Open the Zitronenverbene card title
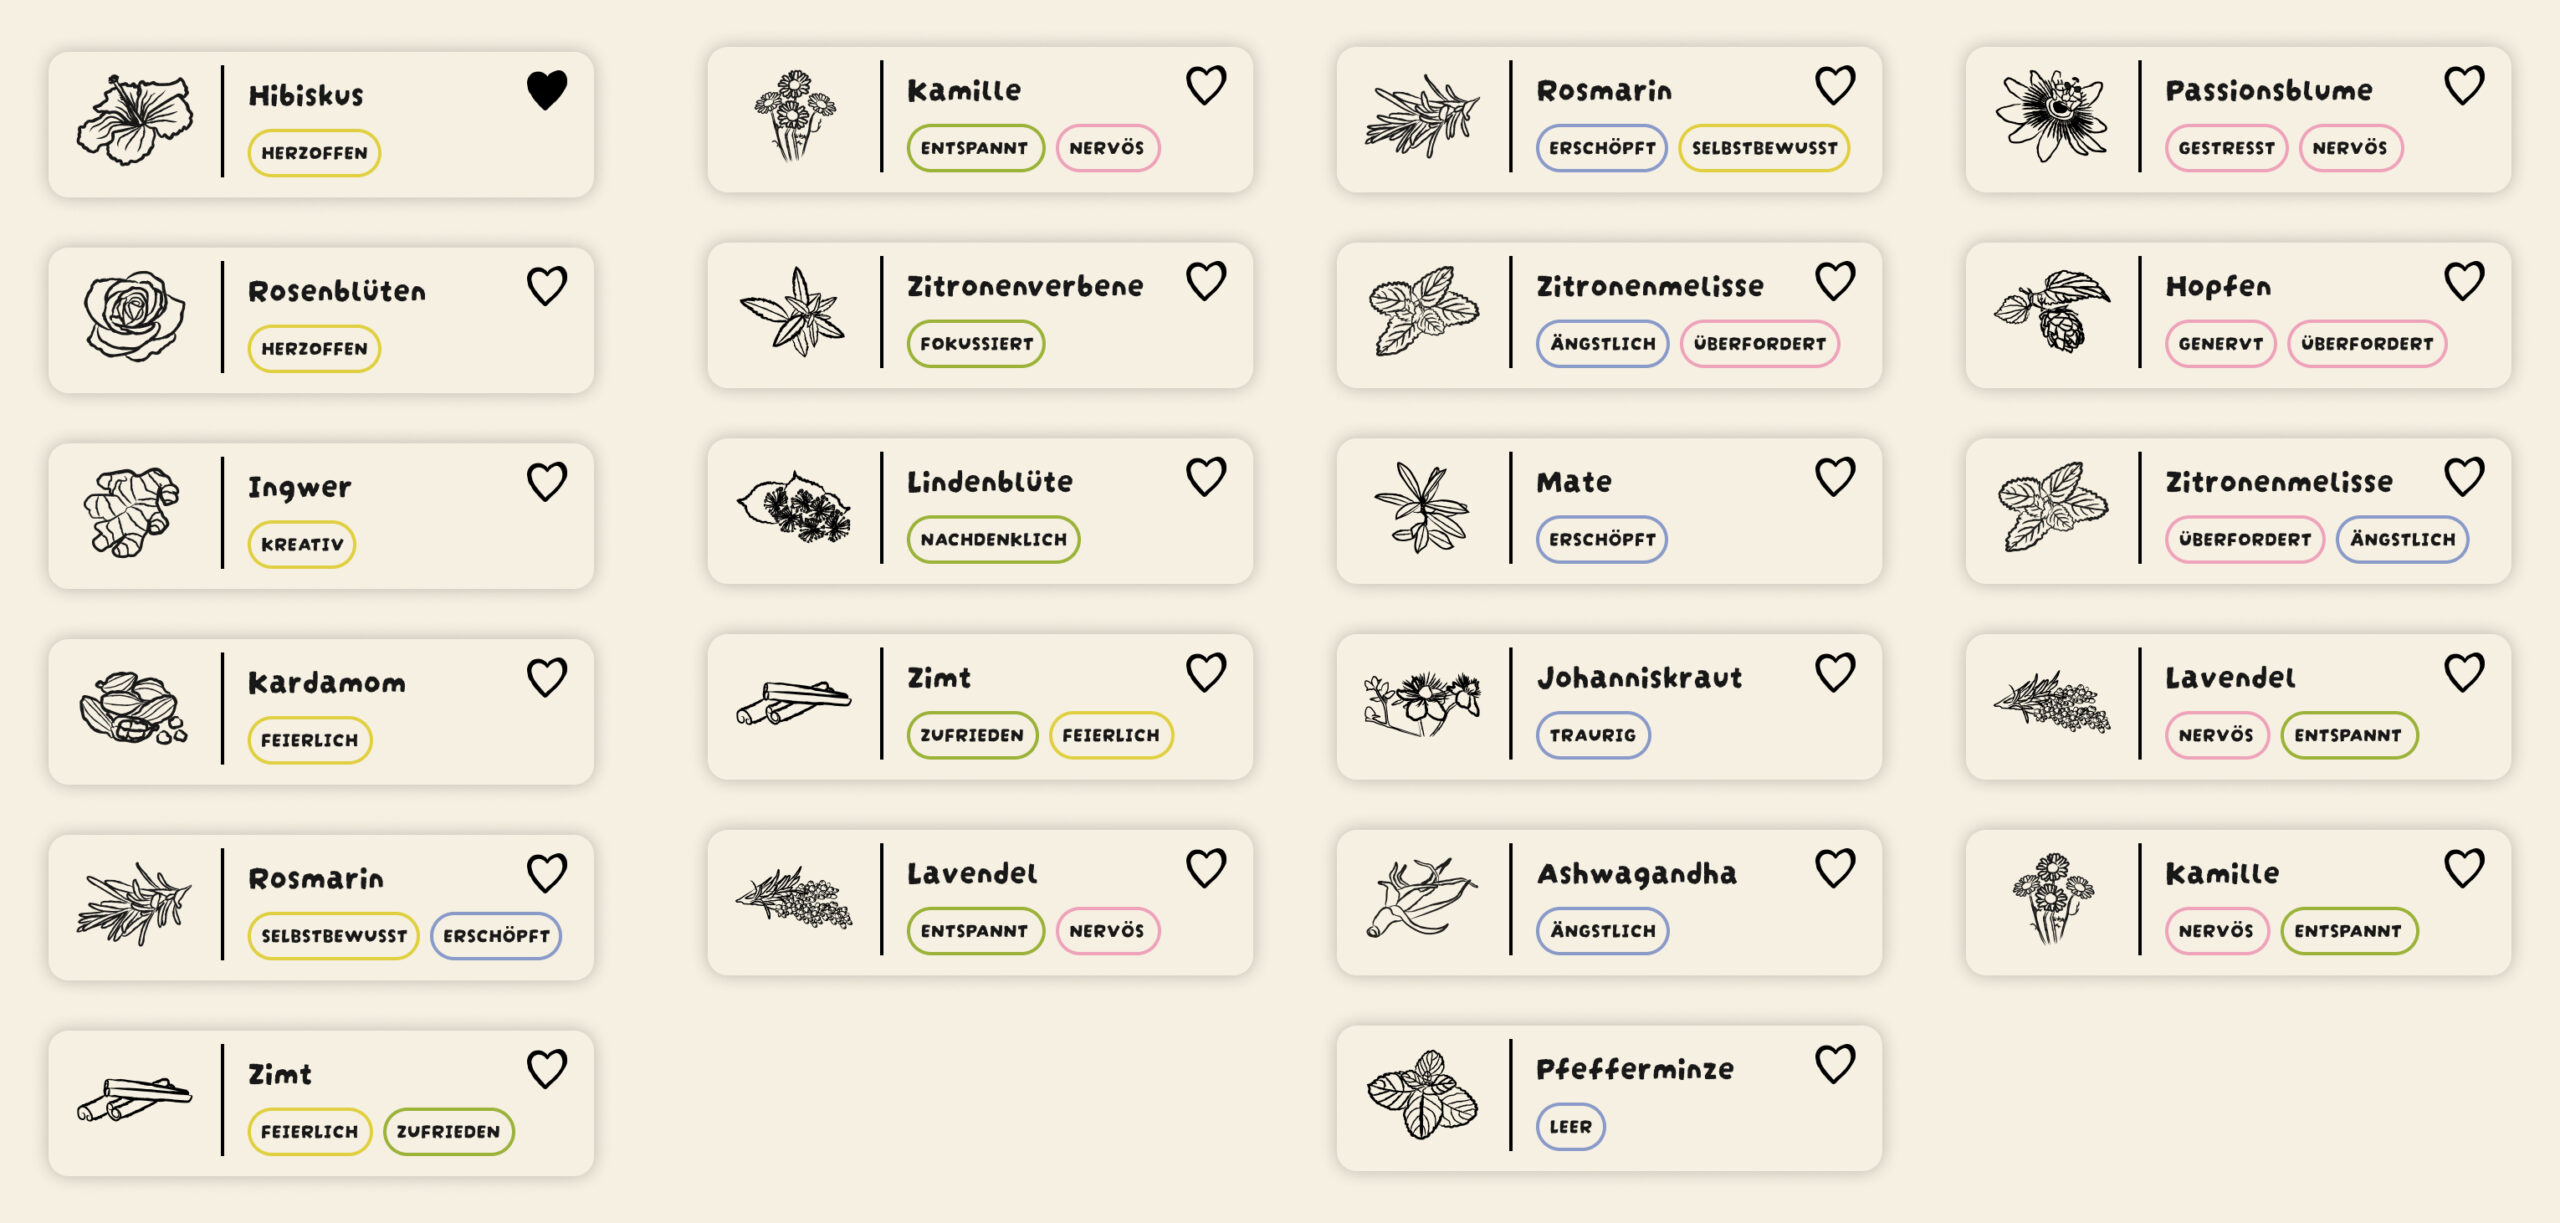 point(1024,287)
